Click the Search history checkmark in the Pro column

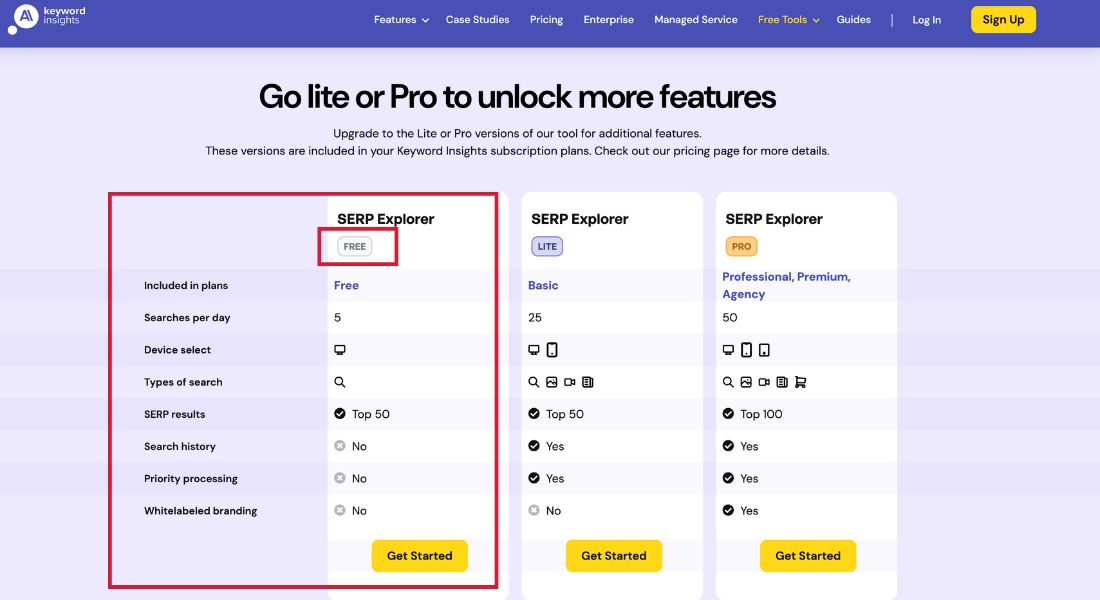(728, 446)
